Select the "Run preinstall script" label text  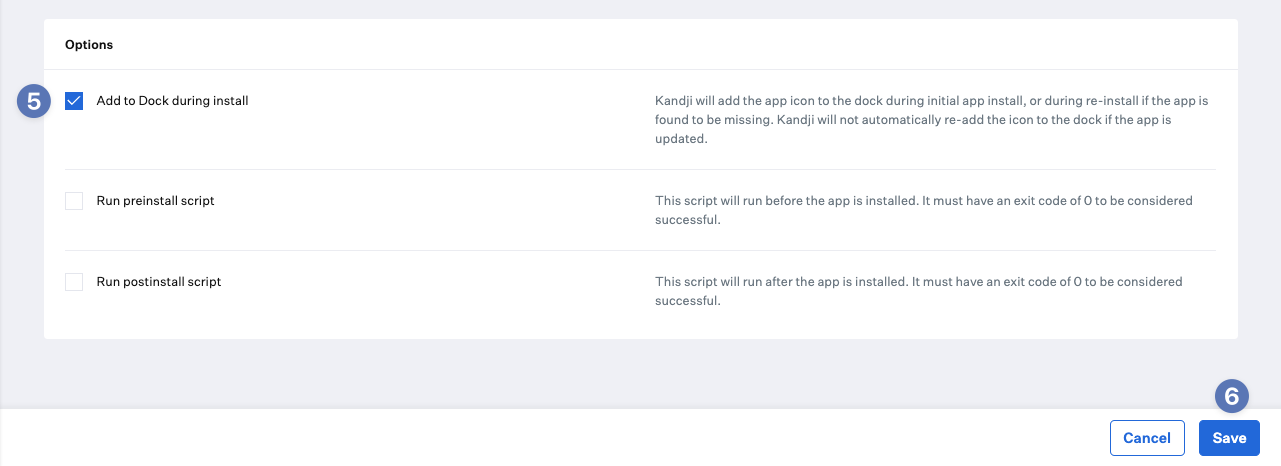tap(155, 201)
